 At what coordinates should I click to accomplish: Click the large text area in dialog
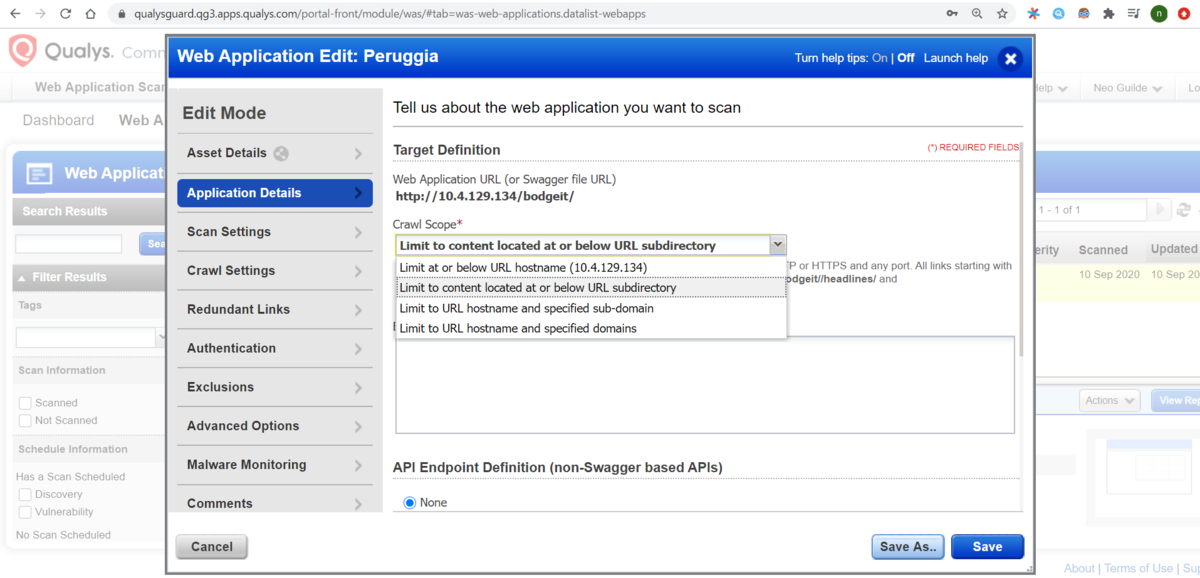(705, 385)
